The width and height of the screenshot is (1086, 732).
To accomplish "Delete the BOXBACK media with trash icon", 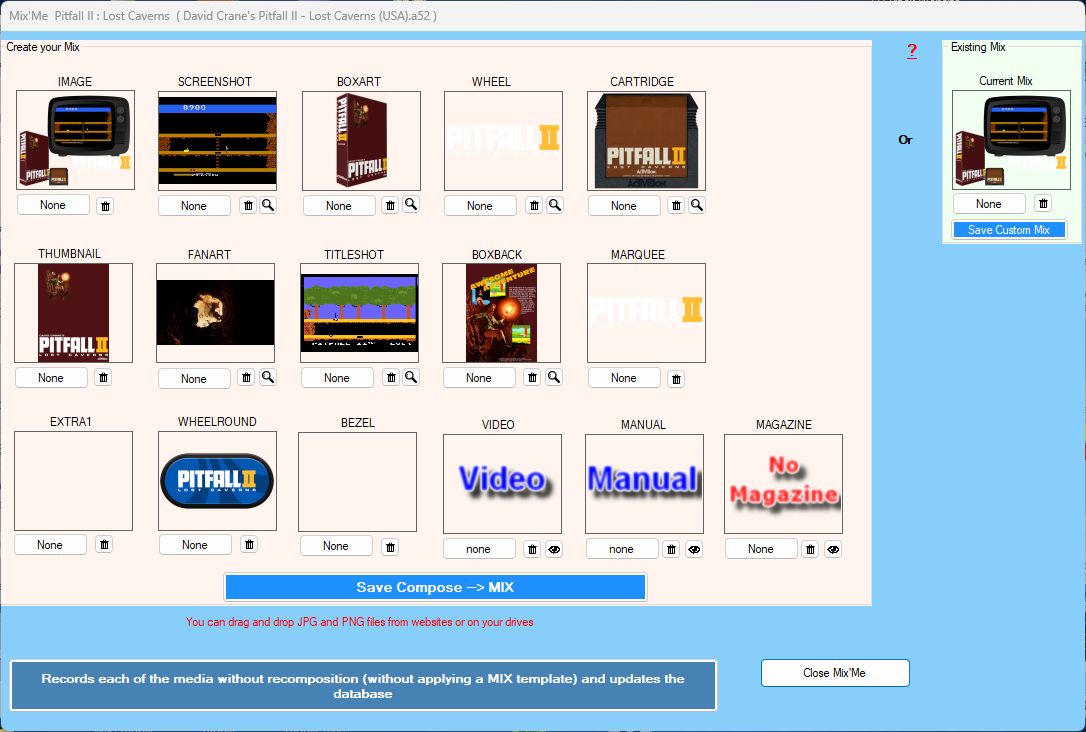I will (x=532, y=377).
